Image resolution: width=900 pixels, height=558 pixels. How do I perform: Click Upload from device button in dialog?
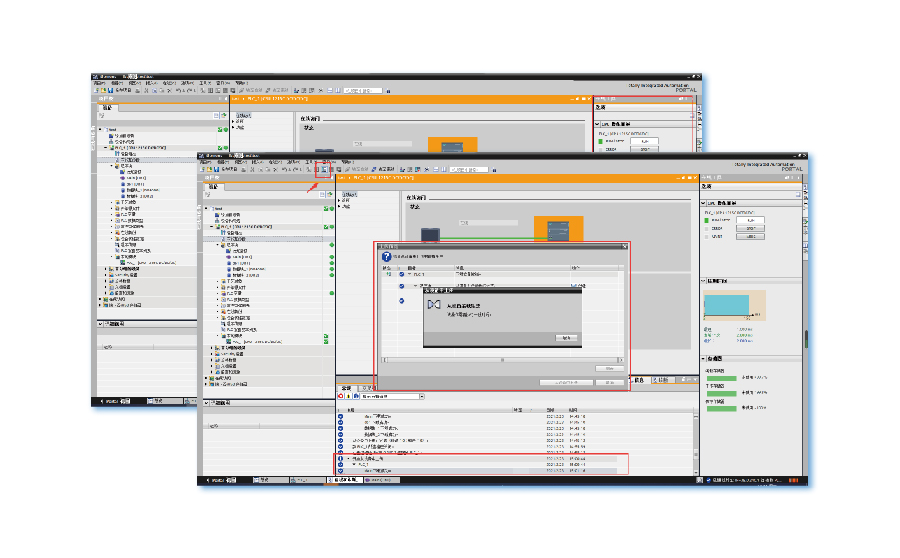[x=567, y=382]
